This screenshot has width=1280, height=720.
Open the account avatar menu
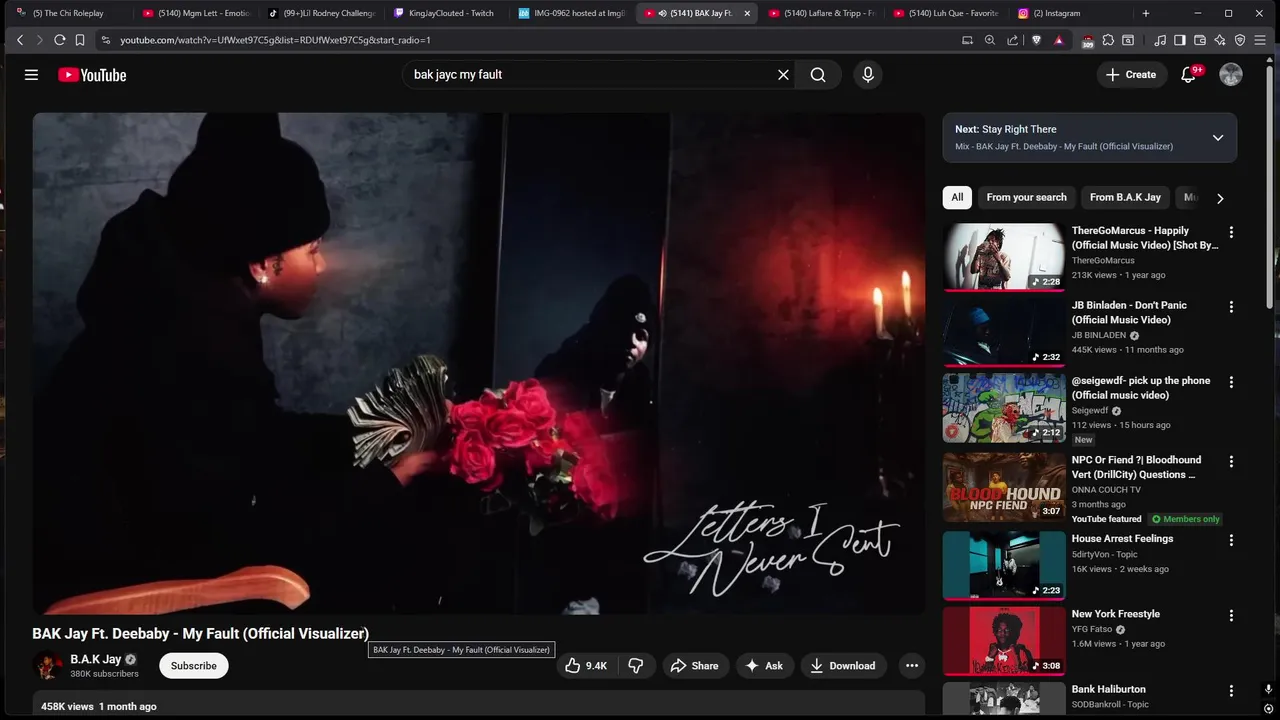pyautogui.click(x=1231, y=75)
